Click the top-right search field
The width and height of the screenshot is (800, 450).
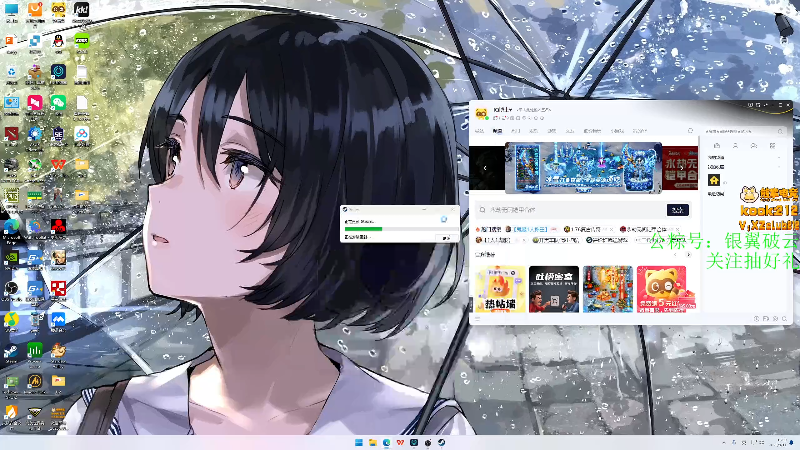point(745,132)
